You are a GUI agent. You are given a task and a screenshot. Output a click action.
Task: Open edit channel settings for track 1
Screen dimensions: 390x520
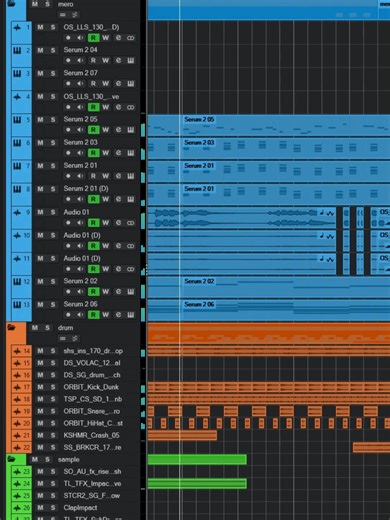(118, 38)
